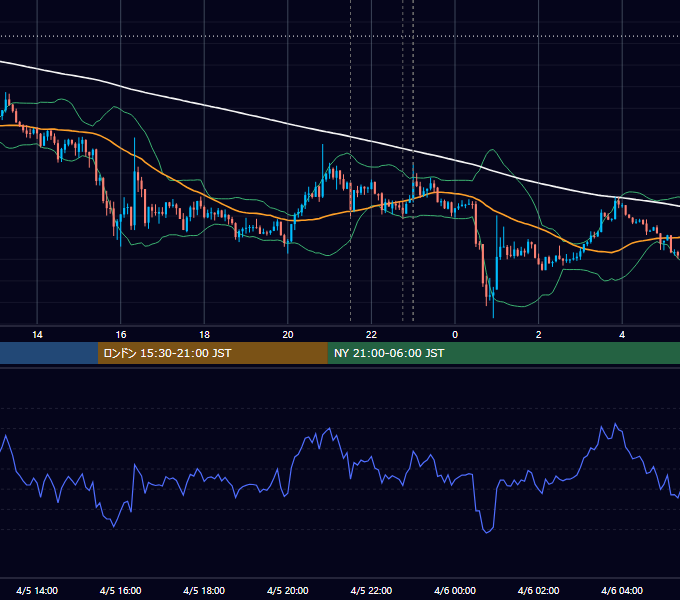Click the NY 21:00-06:00 JST session band
Screen dimensions: 680x600
coord(503,353)
